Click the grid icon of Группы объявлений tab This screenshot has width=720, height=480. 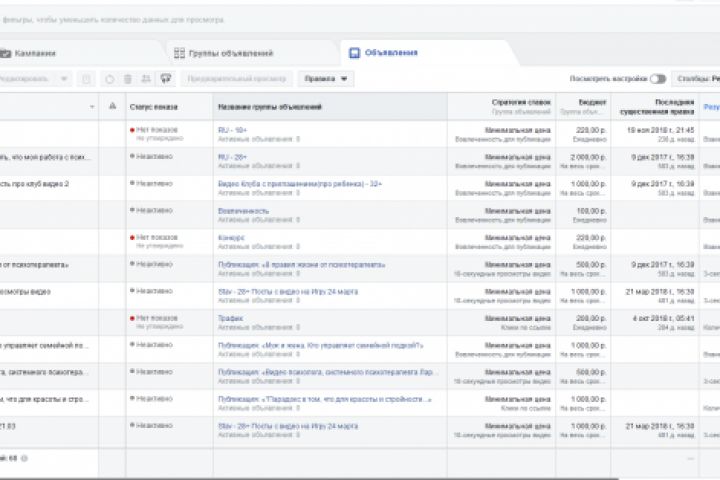178,53
